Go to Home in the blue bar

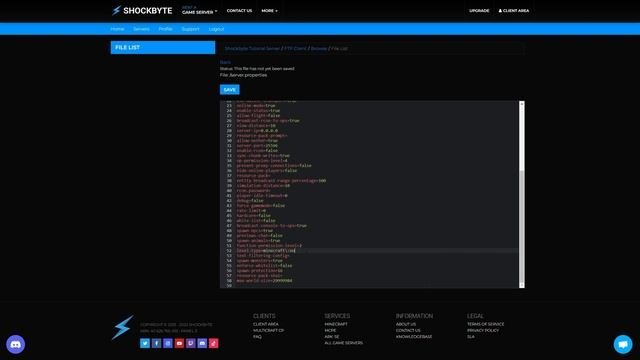(x=117, y=29)
